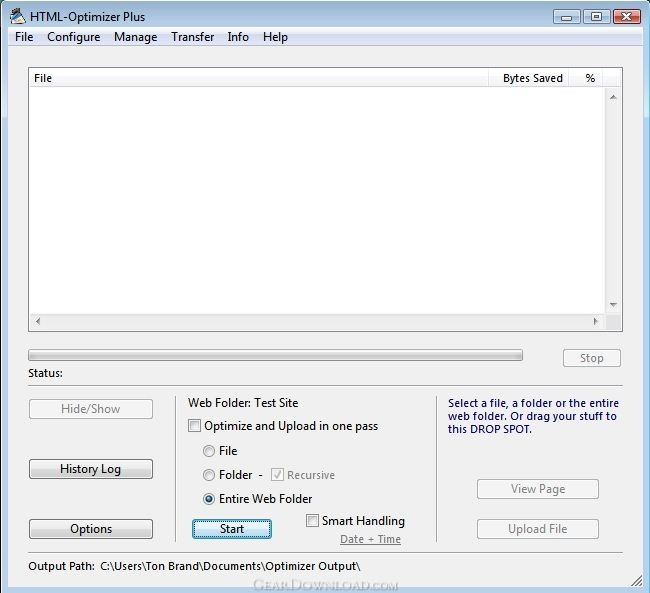Click the file list scroll-up arrow
650x593 pixels.
[613, 97]
